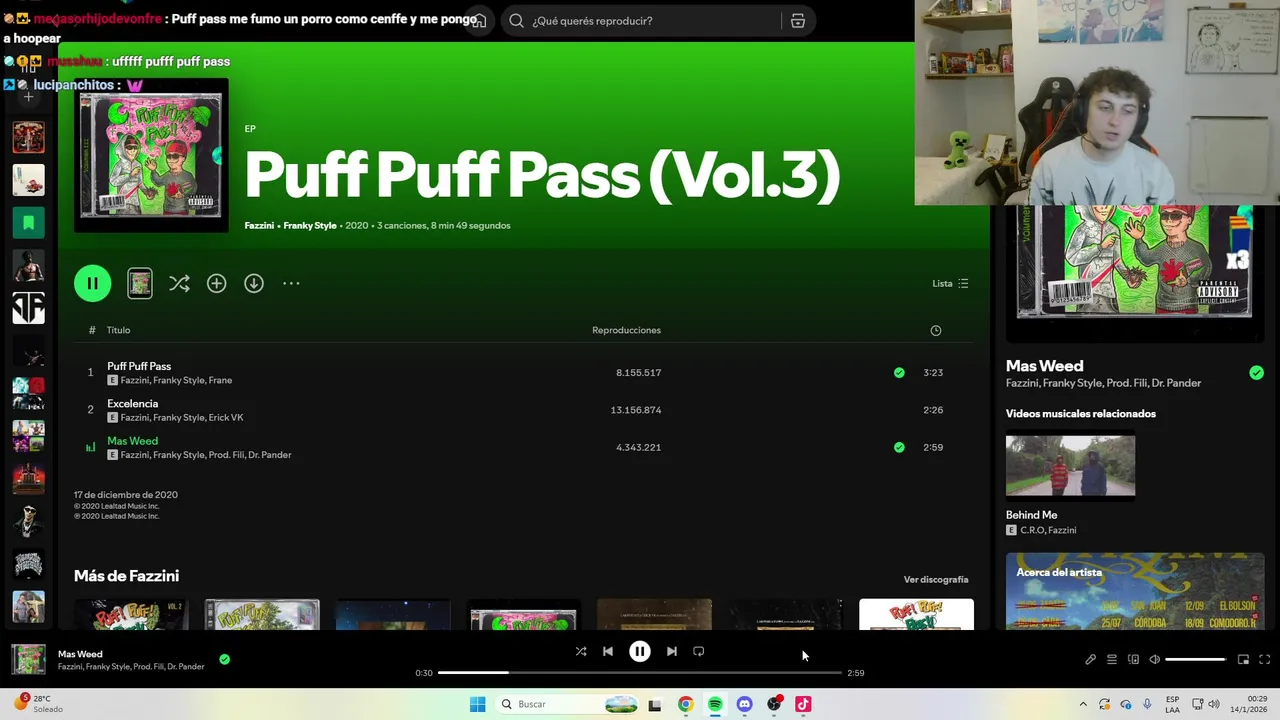Go to Home via the house icon
The height and width of the screenshot is (720, 1280).
(480, 21)
